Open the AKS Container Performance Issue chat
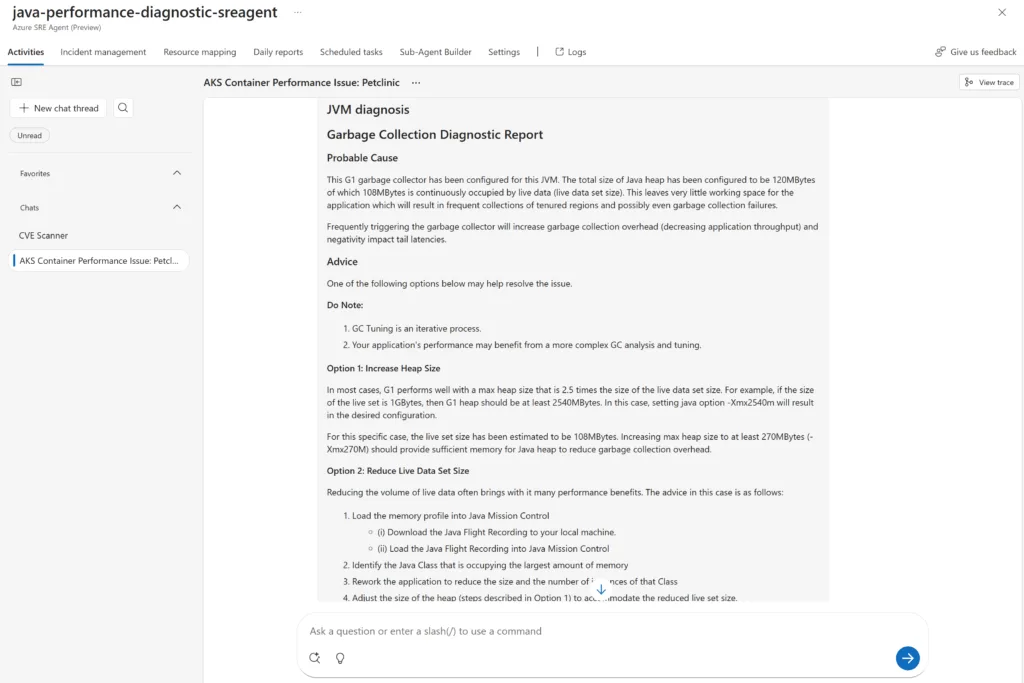 point(100,260)
